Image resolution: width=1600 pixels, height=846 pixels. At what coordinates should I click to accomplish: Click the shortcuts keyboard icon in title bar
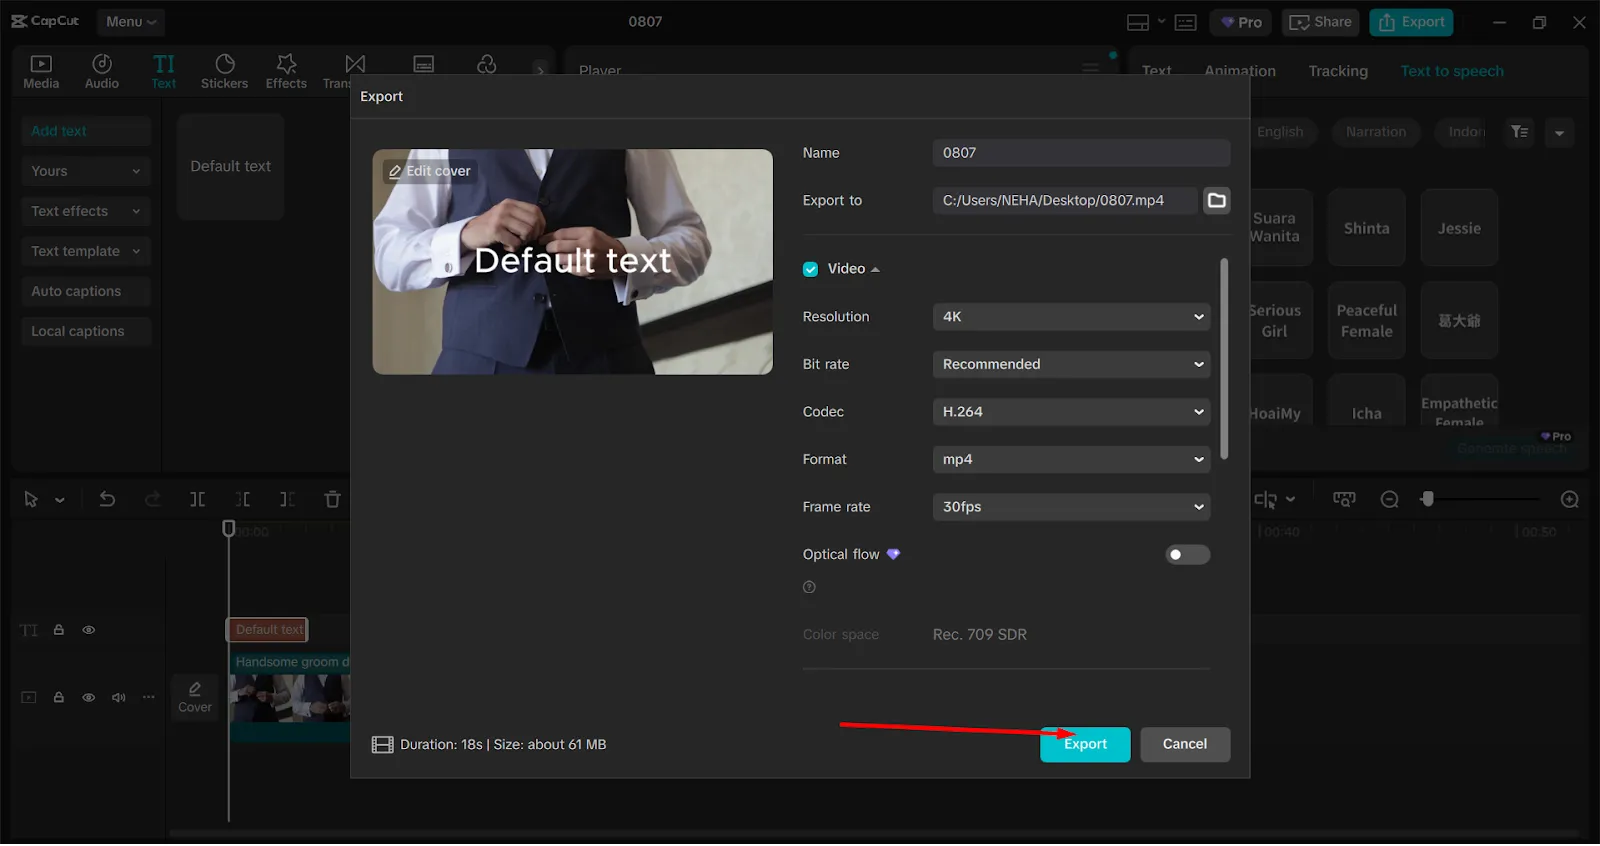pyautogui.click(x=1185, y=22)
